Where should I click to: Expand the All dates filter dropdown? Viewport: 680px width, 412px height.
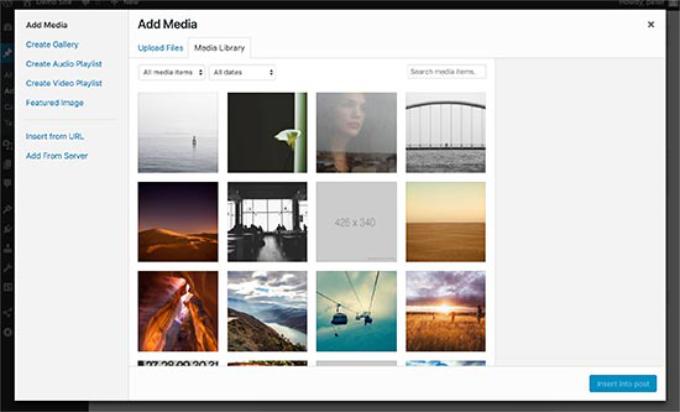[x=242, y=72]
